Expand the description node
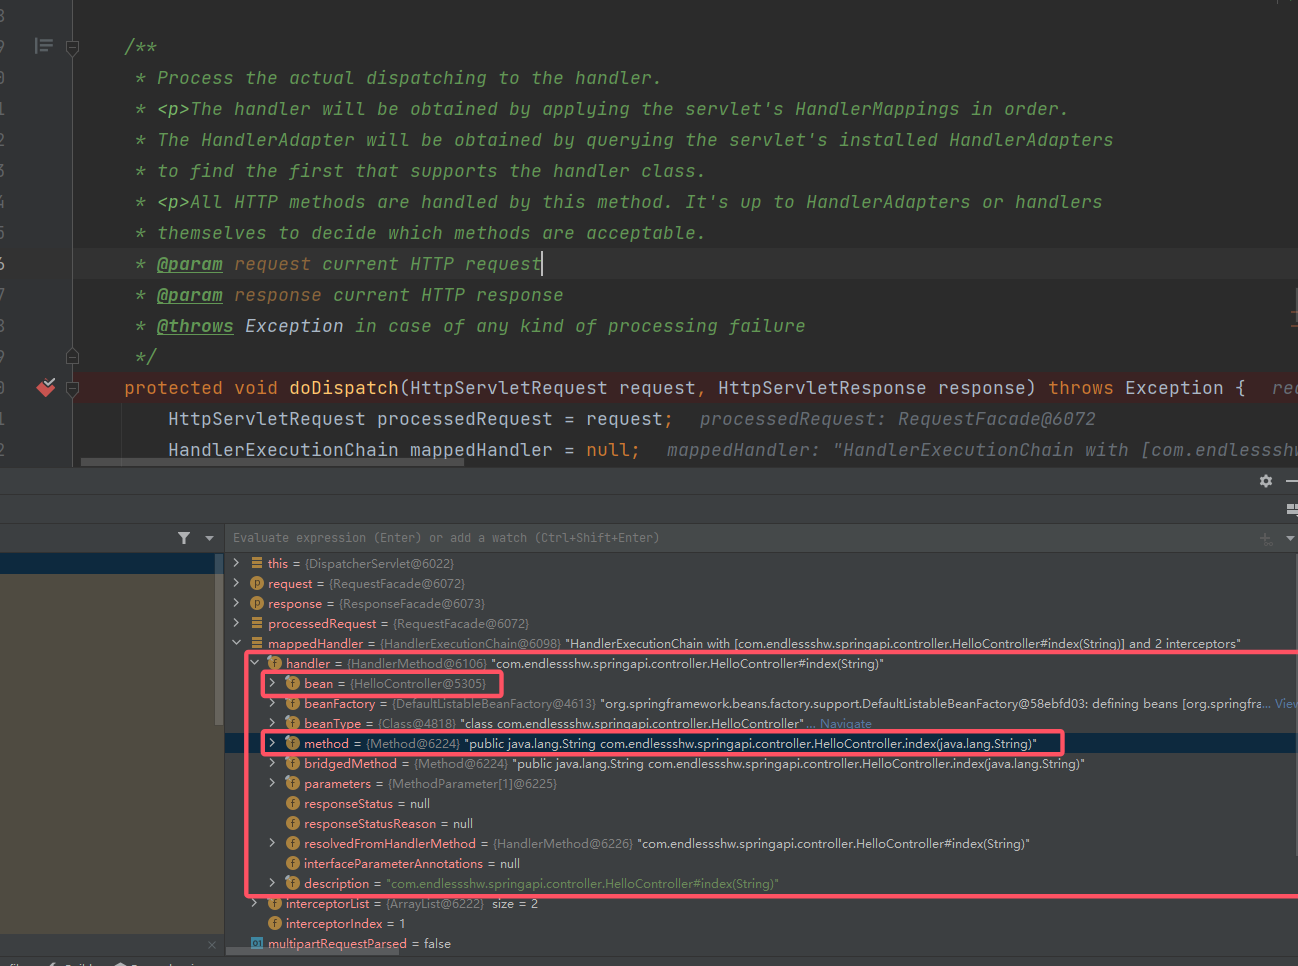1298x966 pixels. (272, 883)
